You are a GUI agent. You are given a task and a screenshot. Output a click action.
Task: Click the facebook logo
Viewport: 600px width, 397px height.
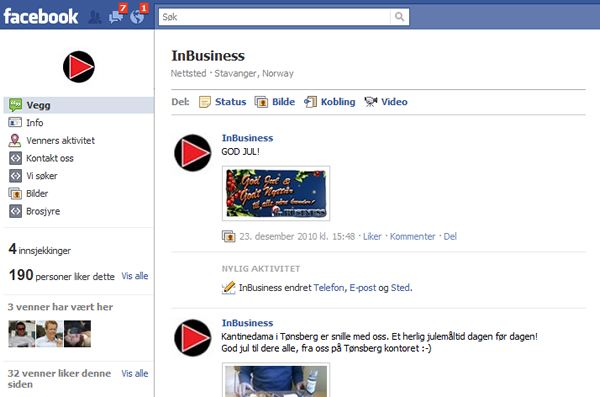coord(41,17)
